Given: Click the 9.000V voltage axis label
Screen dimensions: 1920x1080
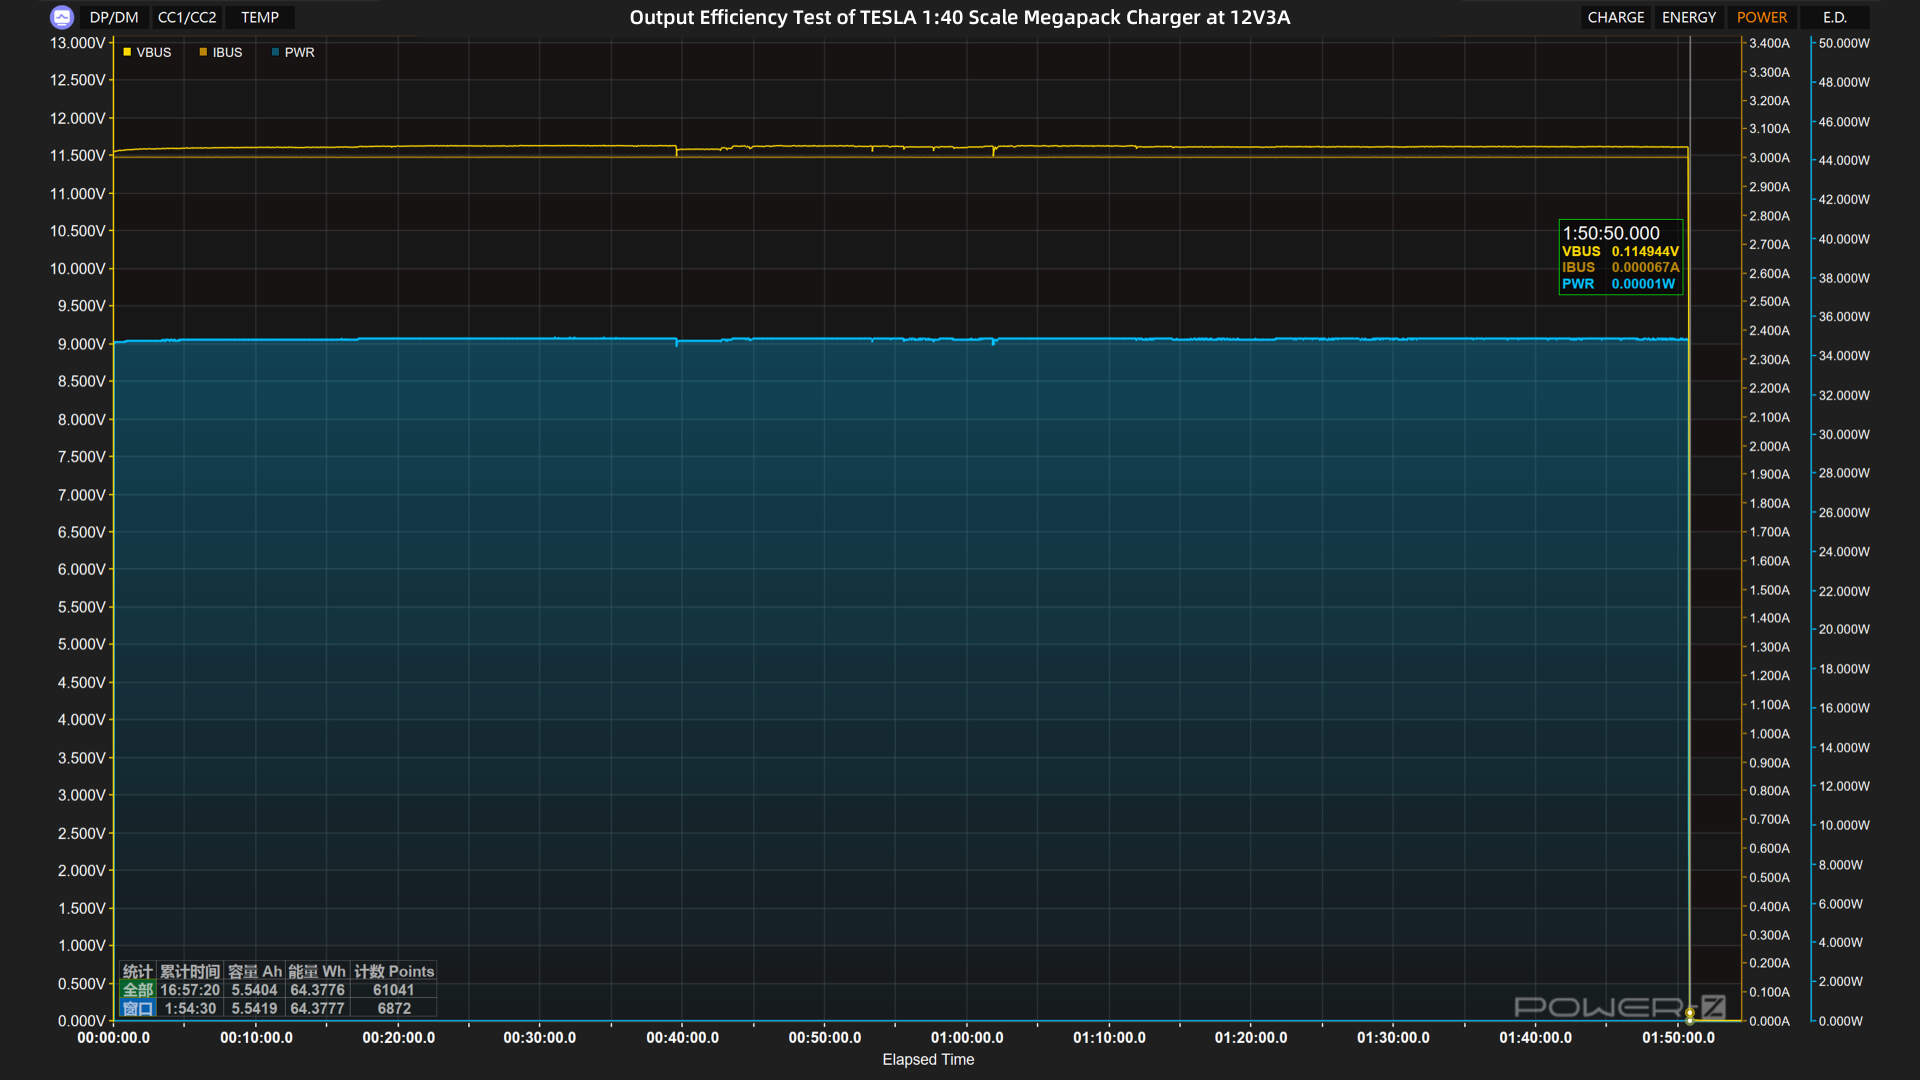Looking at the screenshot, I should (x=81, y=344).
